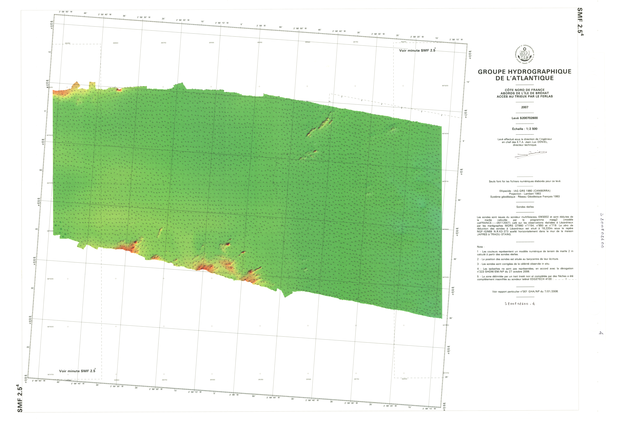Screen dimensions: 622x421
Task: Click the Levé survey number line
Action: [524, 119]
